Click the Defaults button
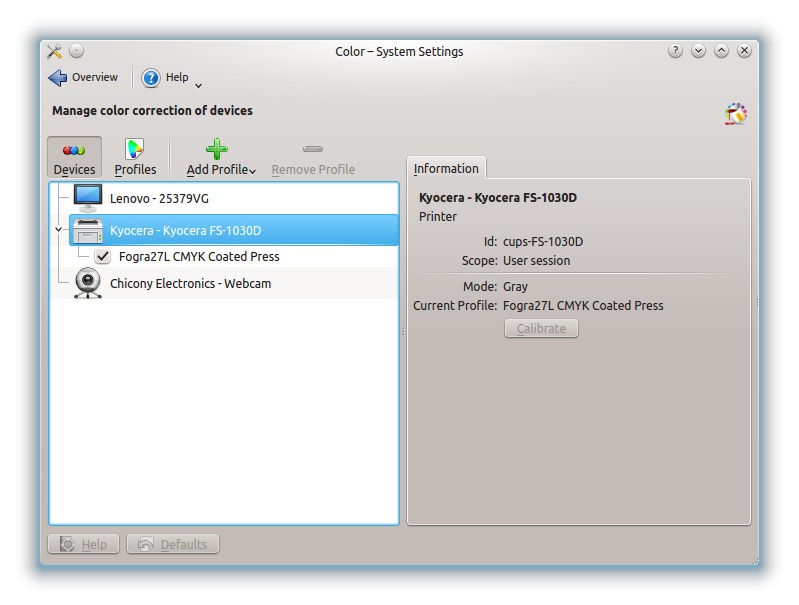This screenshot has width=799, height=605. click(x=173, y=544)
